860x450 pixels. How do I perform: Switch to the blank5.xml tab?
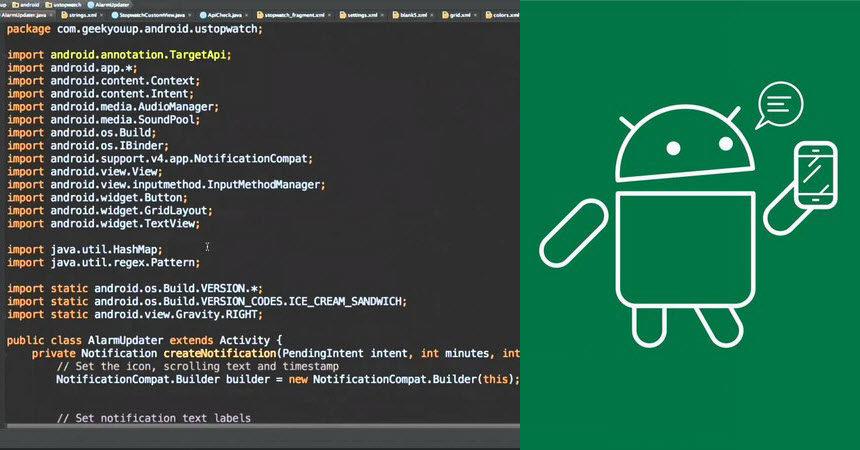(413, 15)
